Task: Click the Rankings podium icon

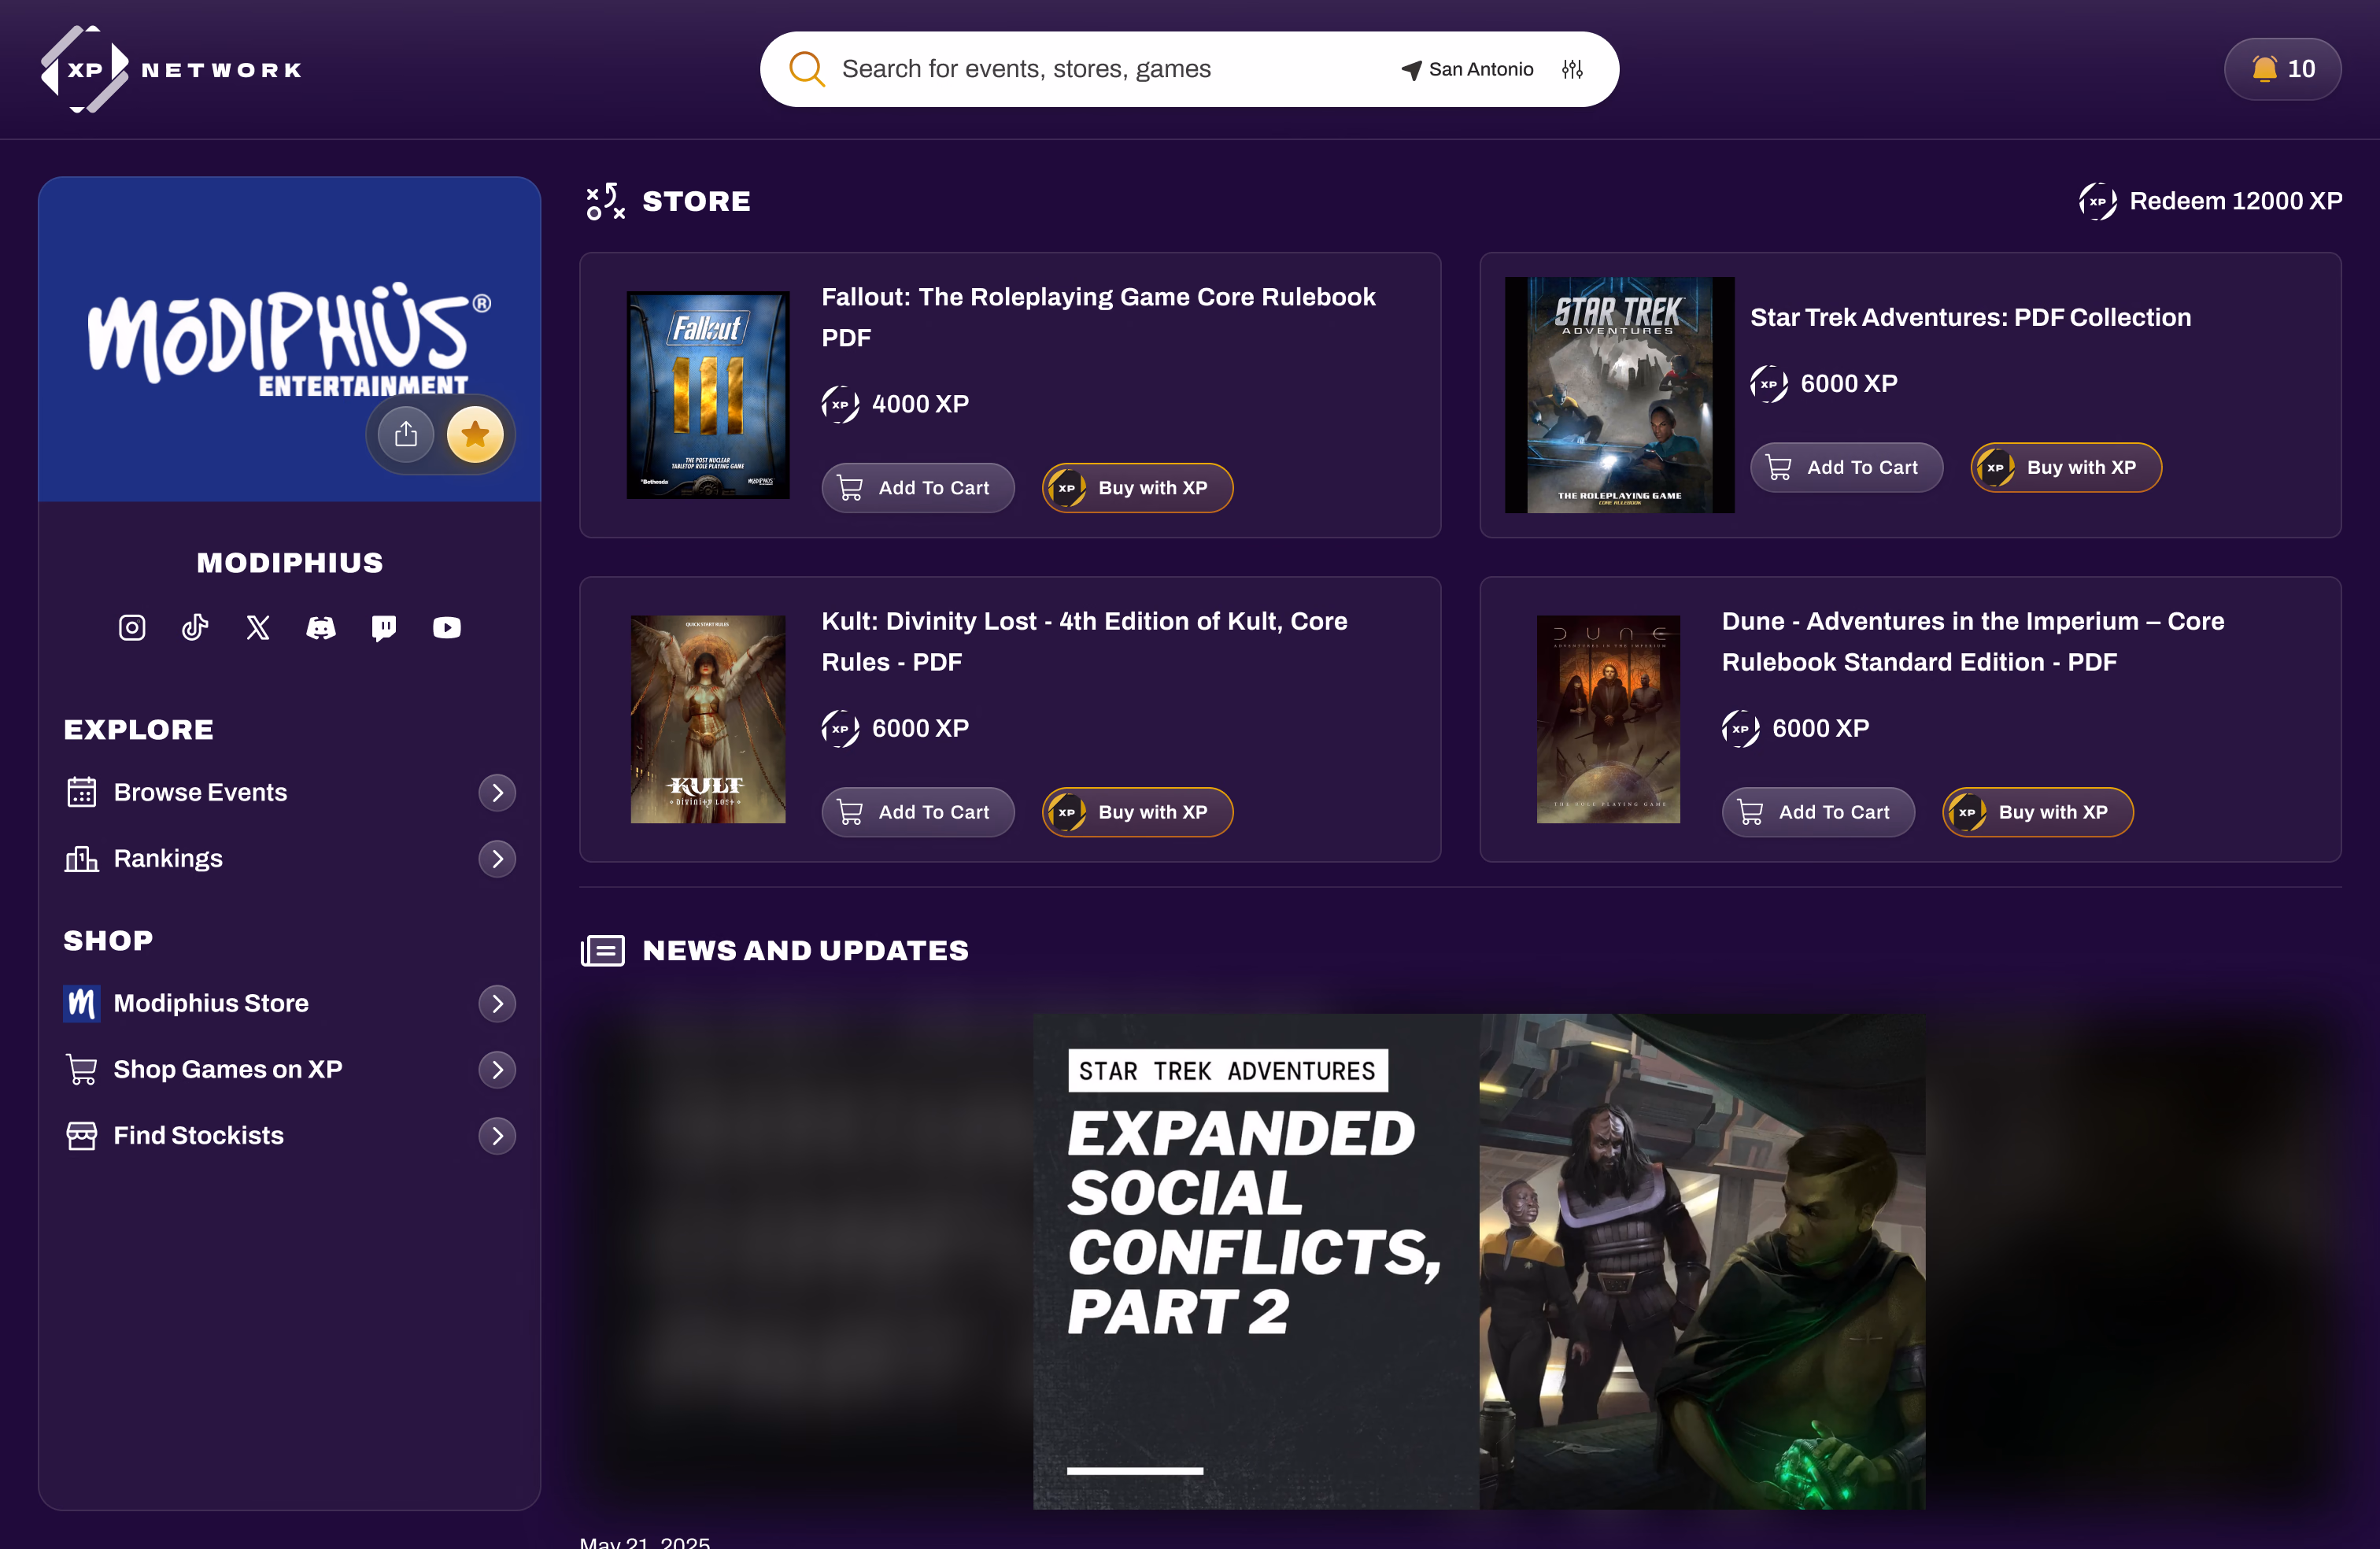Action: coord(82,858)
